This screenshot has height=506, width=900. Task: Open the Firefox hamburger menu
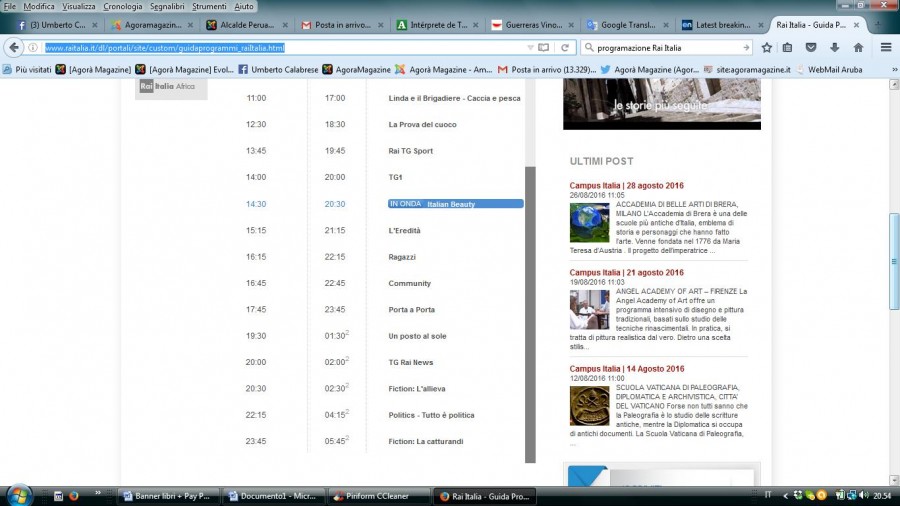[x=886, y=48]
